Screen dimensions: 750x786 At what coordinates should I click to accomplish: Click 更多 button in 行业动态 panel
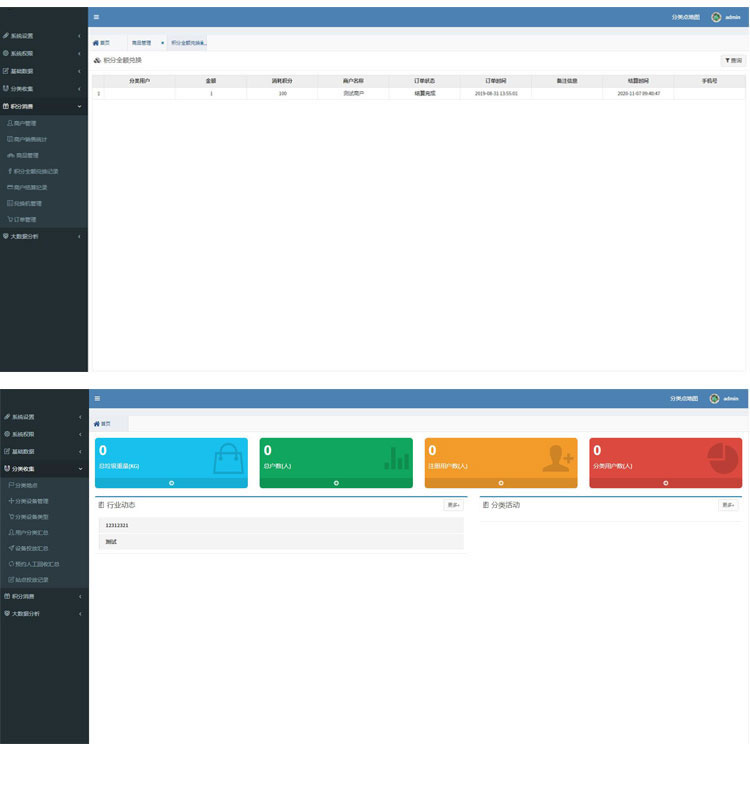click(453, 505)
